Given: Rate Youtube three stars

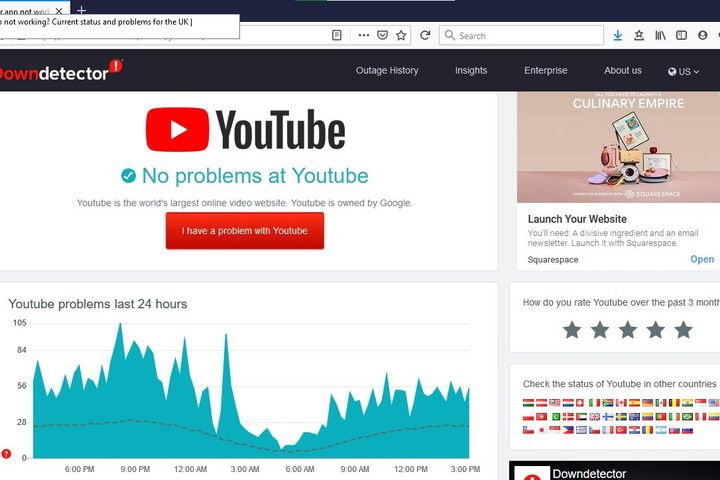Looking at the screenshot, I should tap(628, 330).
